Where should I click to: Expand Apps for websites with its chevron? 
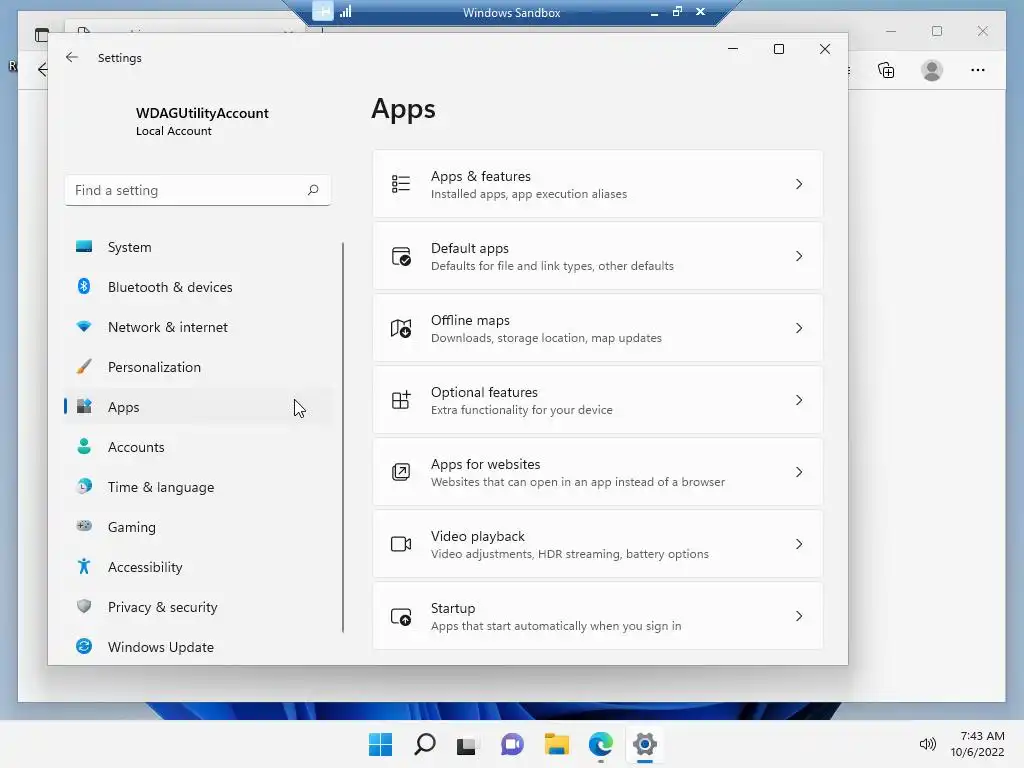point(799,472)
